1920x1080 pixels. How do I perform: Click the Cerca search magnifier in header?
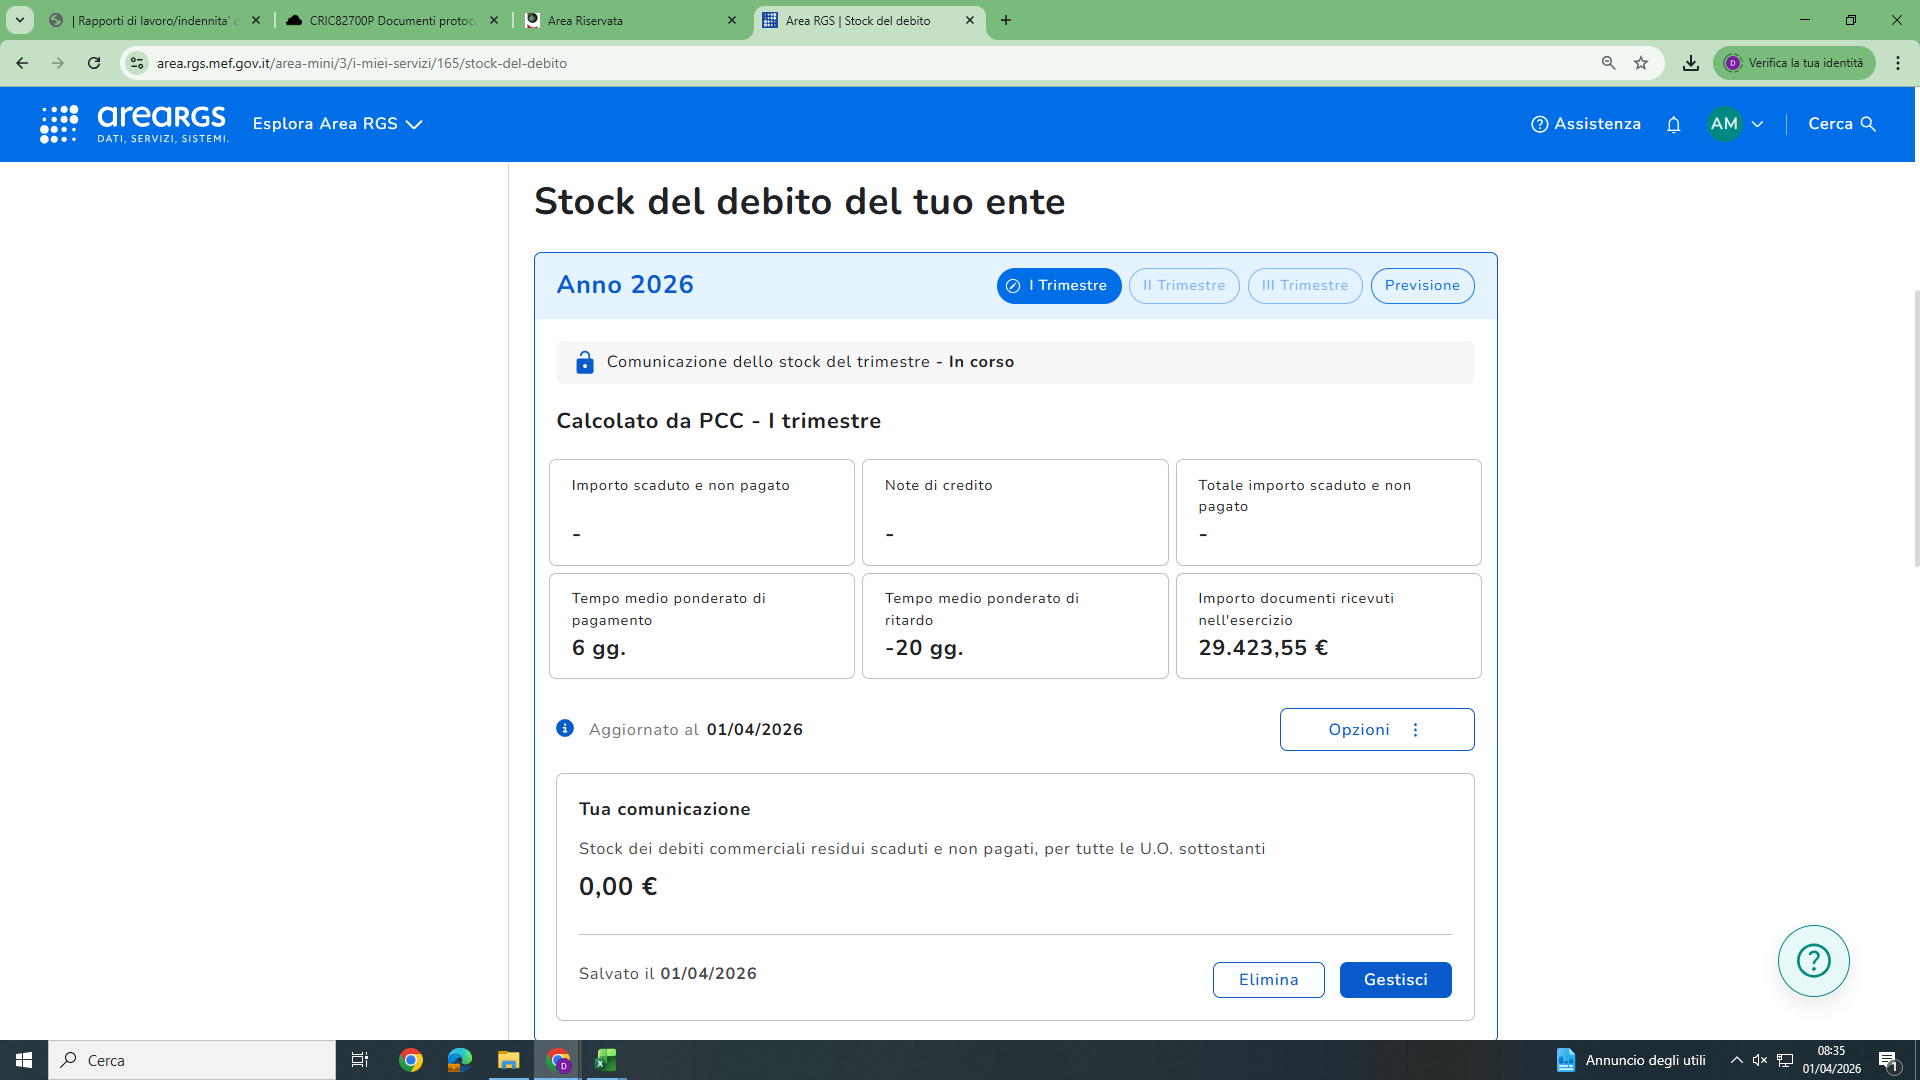tap(1868, 124)
